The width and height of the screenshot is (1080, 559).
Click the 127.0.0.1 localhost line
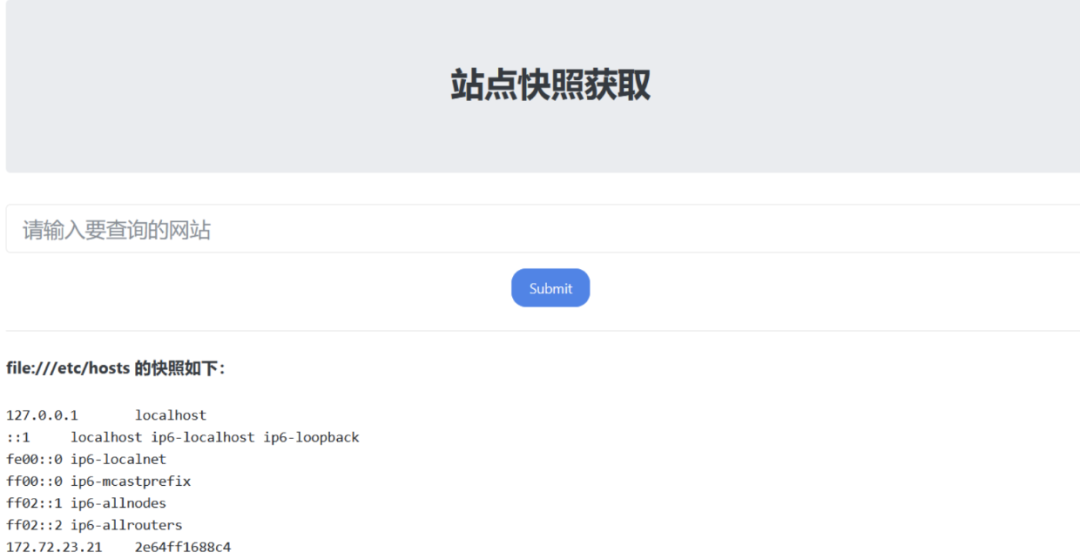tap(106, 416)
